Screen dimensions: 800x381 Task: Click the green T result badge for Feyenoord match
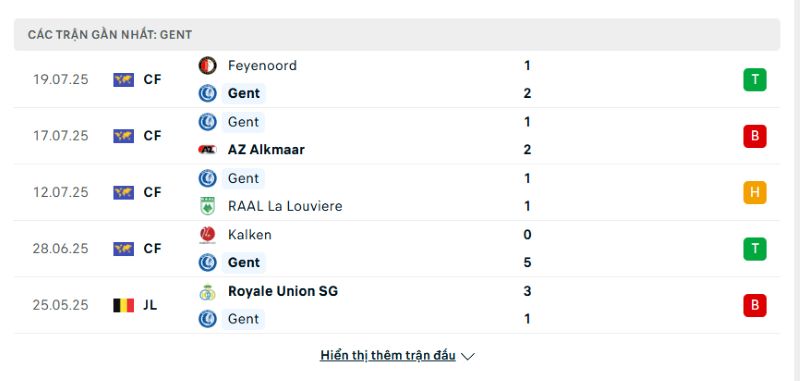point(755,80)
